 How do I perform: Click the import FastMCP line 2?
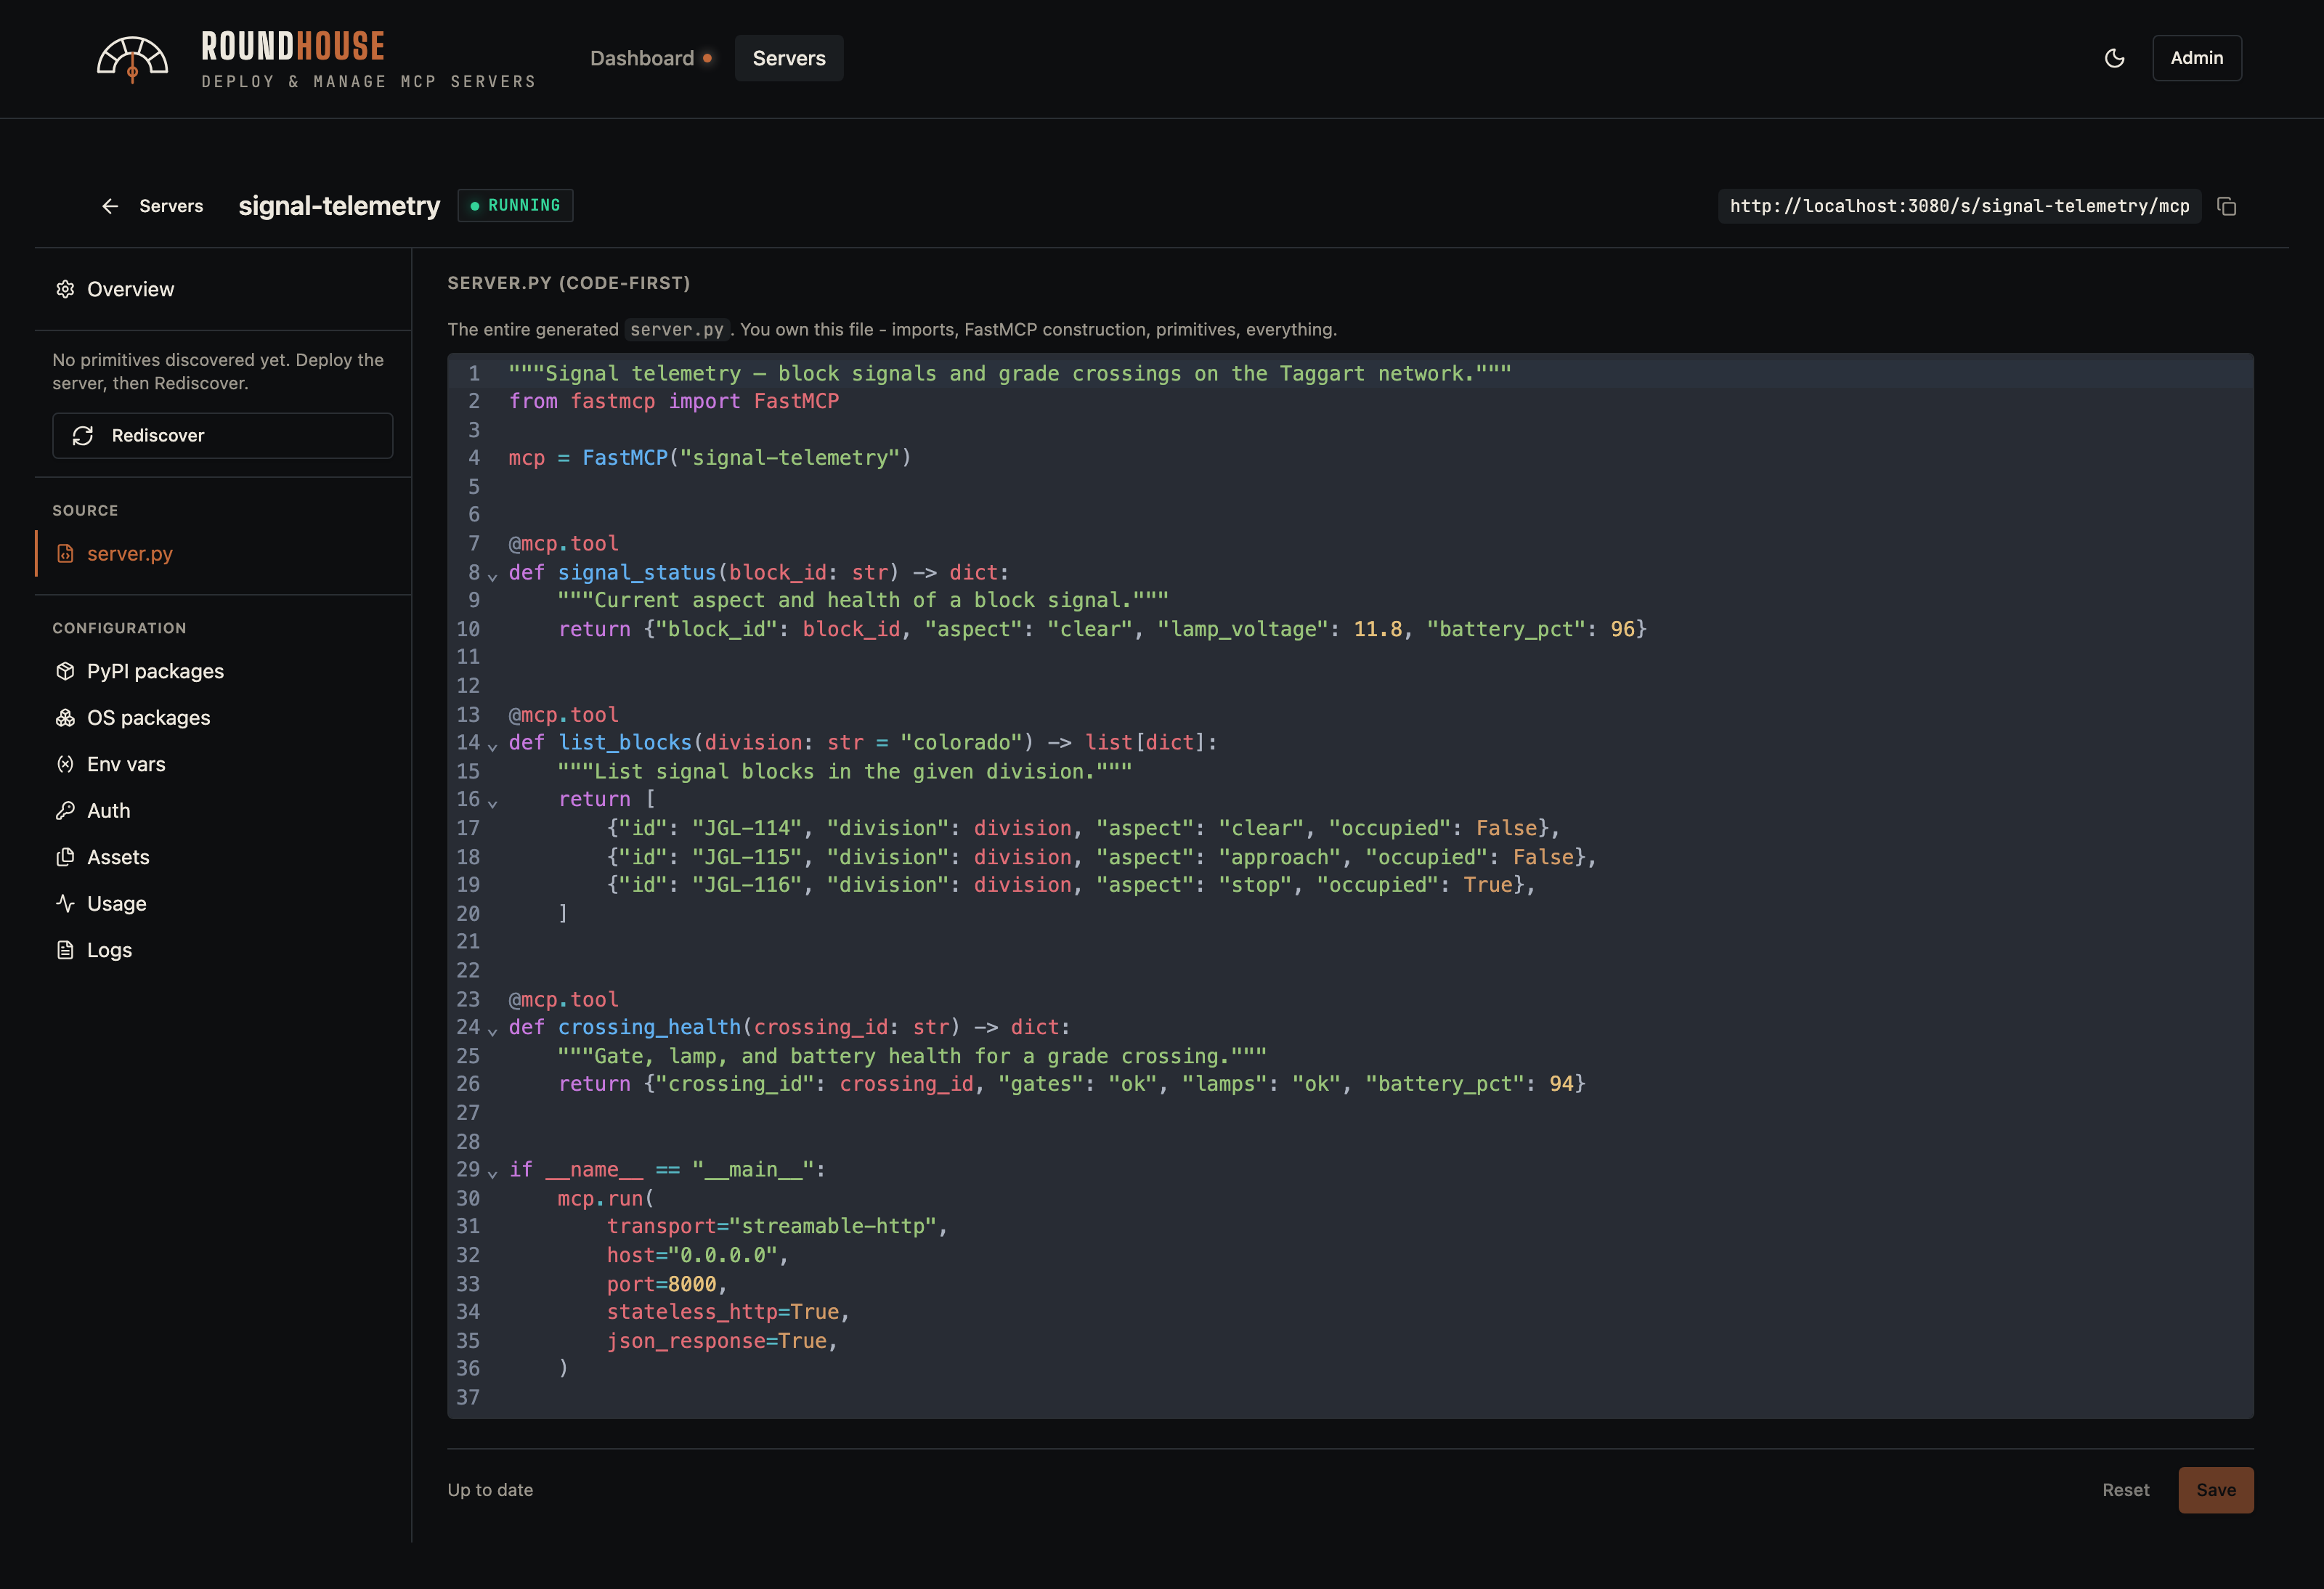coord(674,401)
